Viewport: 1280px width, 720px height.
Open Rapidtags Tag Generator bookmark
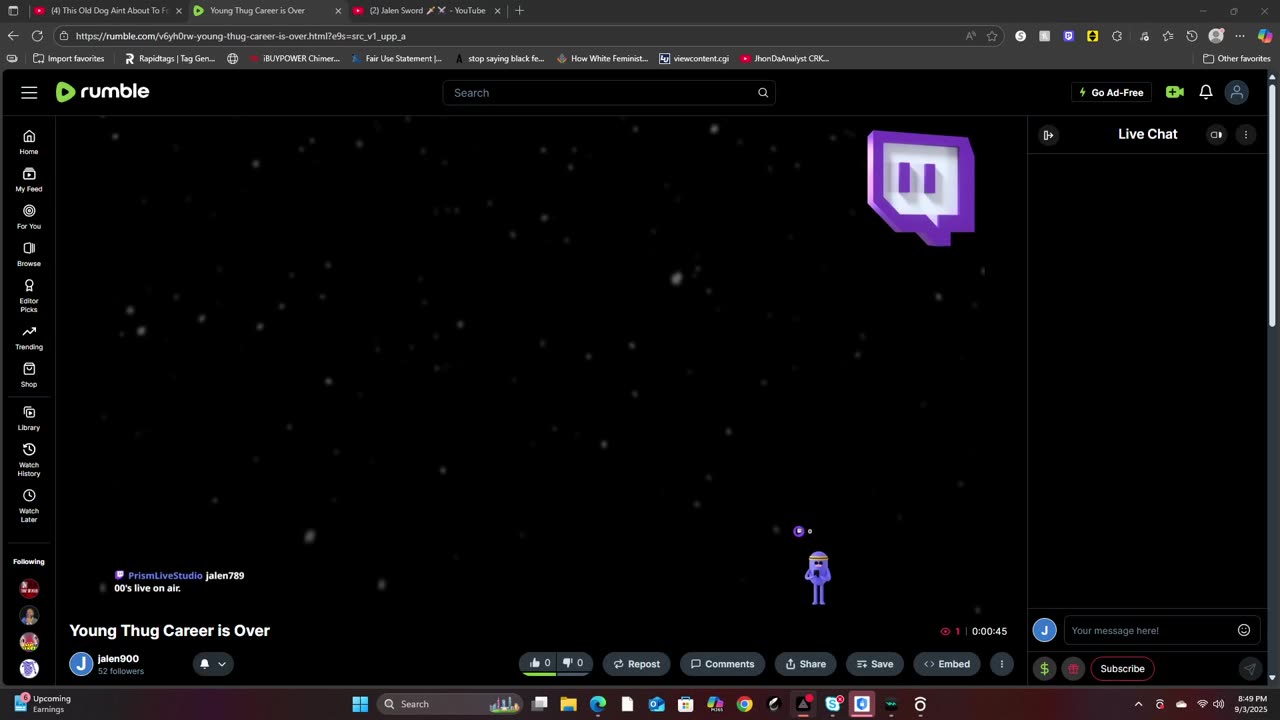click(x=169, y=59)
